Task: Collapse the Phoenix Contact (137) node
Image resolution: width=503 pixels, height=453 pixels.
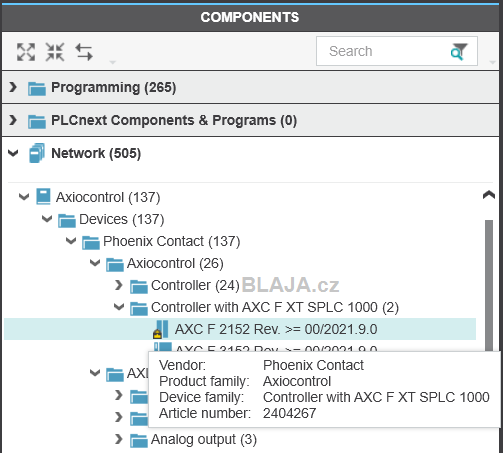Action: 71,241
